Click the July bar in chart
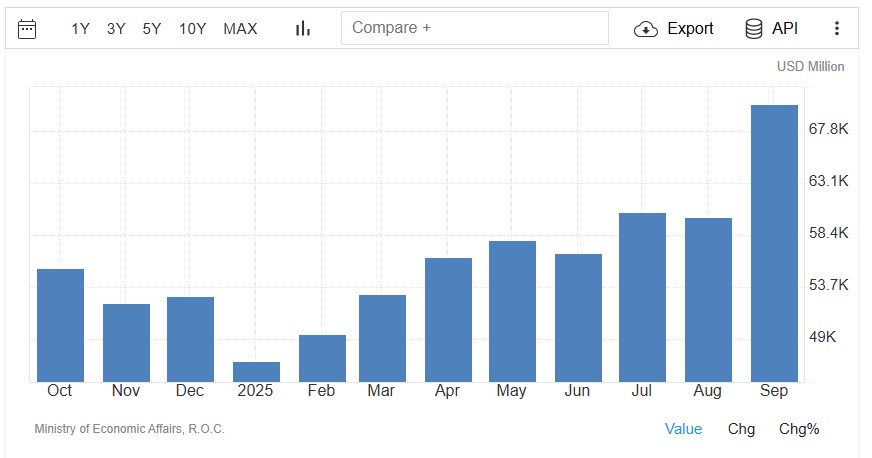Screen dimensions: 872x458 click(x=642, y=297)
